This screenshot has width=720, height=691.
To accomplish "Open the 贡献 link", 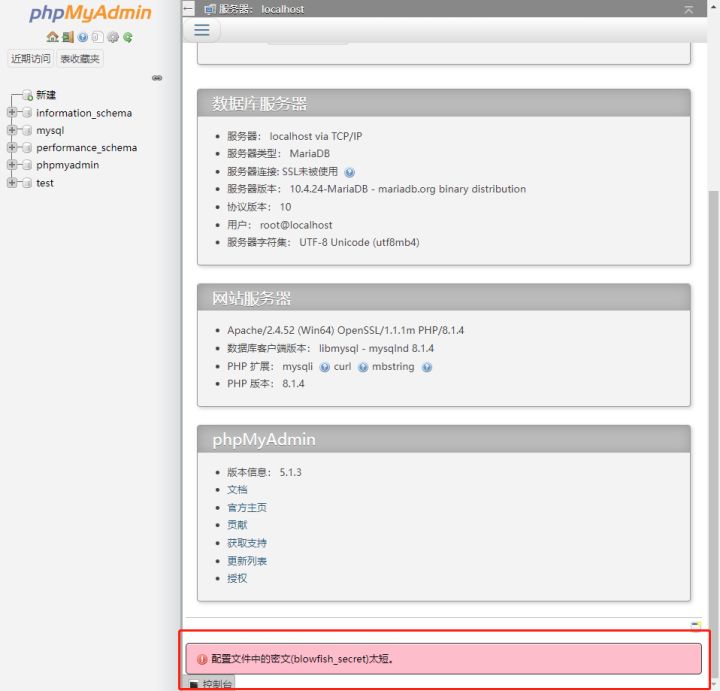I will (x=237, y=525).
